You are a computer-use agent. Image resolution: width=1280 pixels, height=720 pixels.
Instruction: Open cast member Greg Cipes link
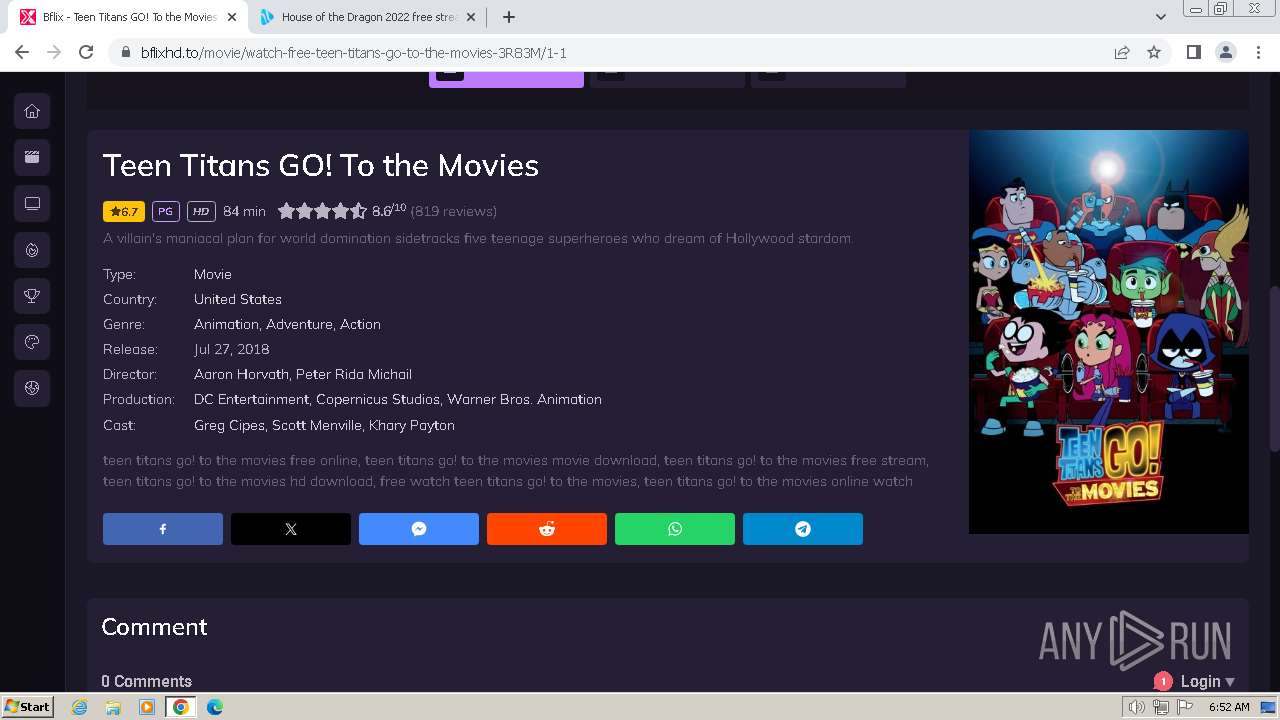click(230, 425)
